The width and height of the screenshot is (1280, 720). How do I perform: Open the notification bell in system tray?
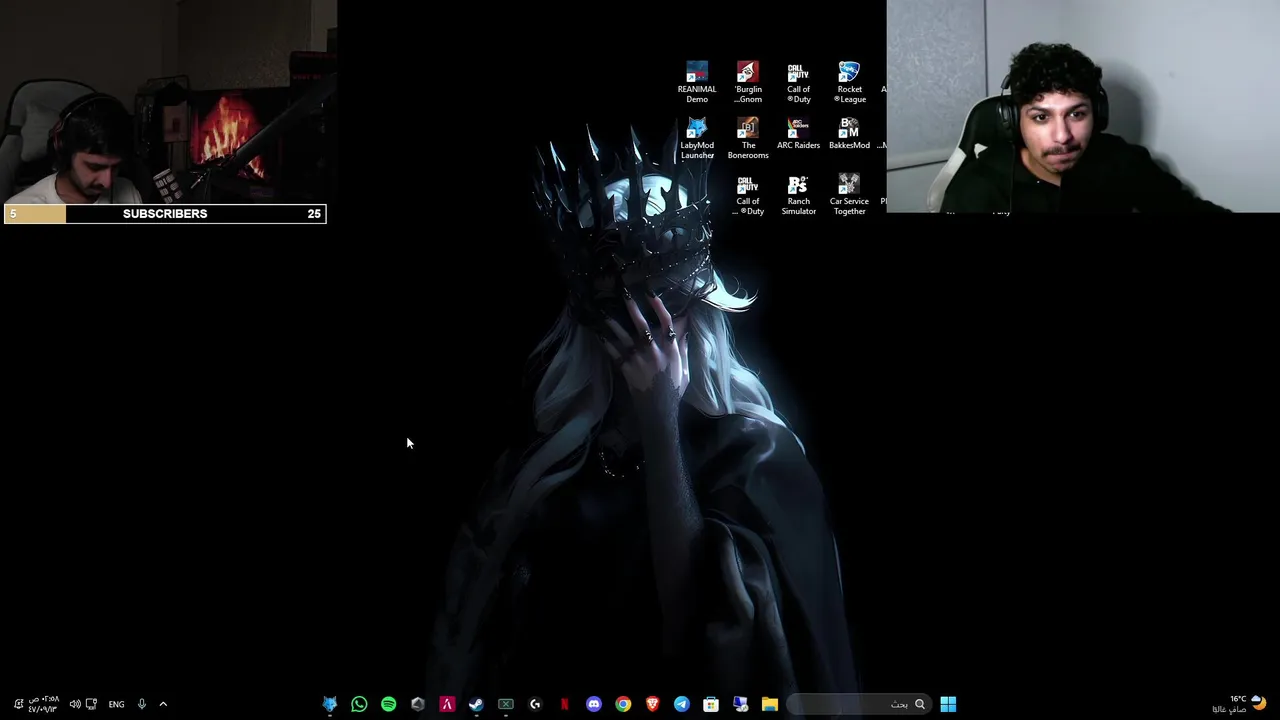pos(18,704)
